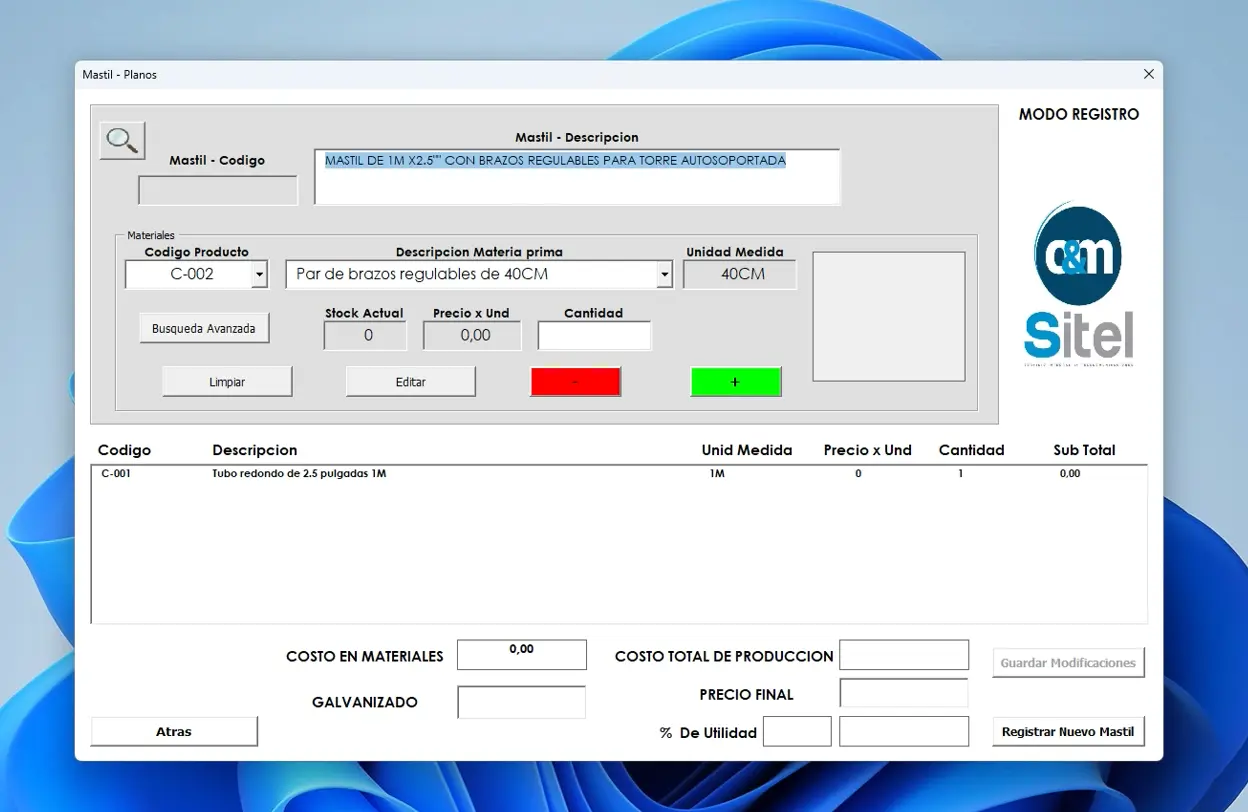Click the magnifying glass search icon

tap(122, 140)
